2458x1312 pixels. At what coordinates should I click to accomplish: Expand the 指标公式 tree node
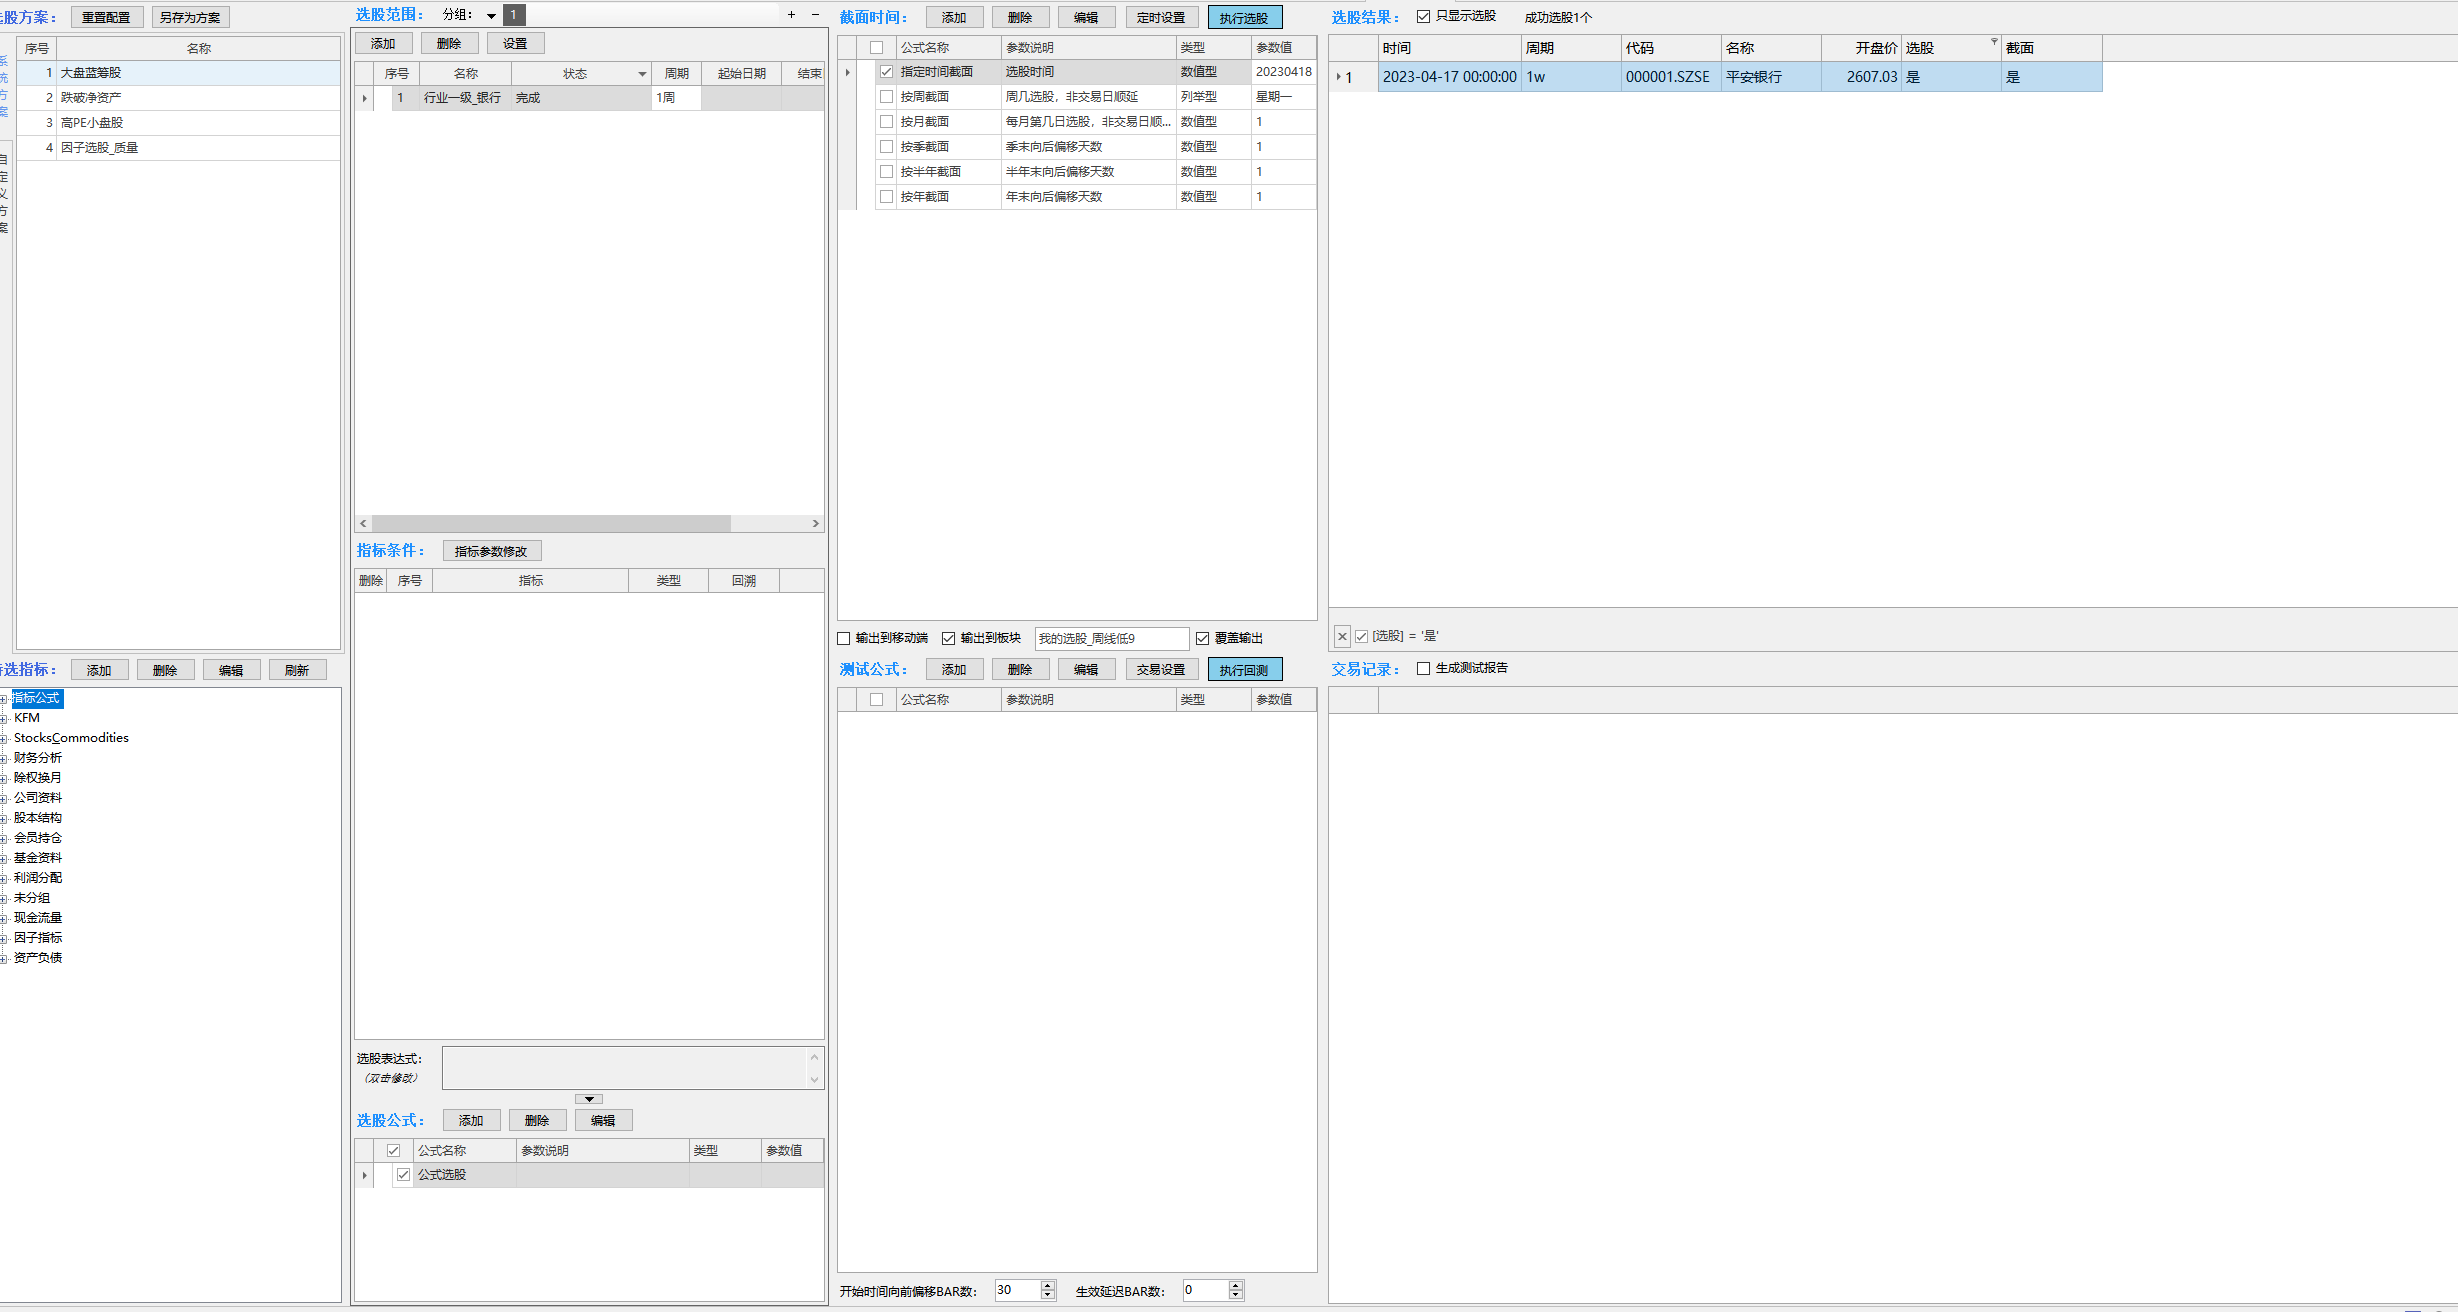click(4, 699)
